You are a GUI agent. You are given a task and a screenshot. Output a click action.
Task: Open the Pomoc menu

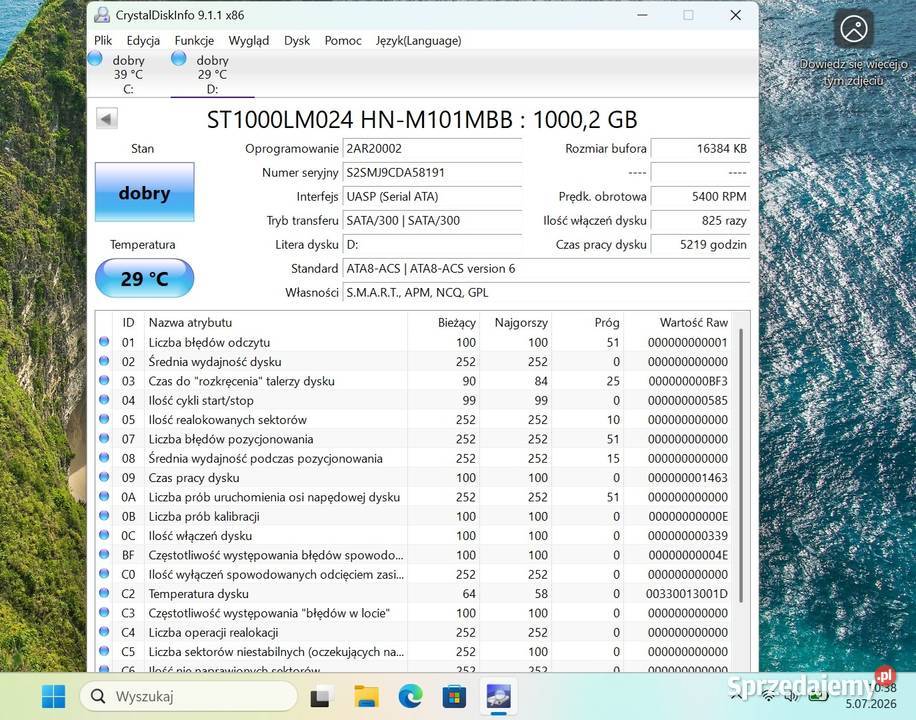pyautogui.click(x=343, y=41)
